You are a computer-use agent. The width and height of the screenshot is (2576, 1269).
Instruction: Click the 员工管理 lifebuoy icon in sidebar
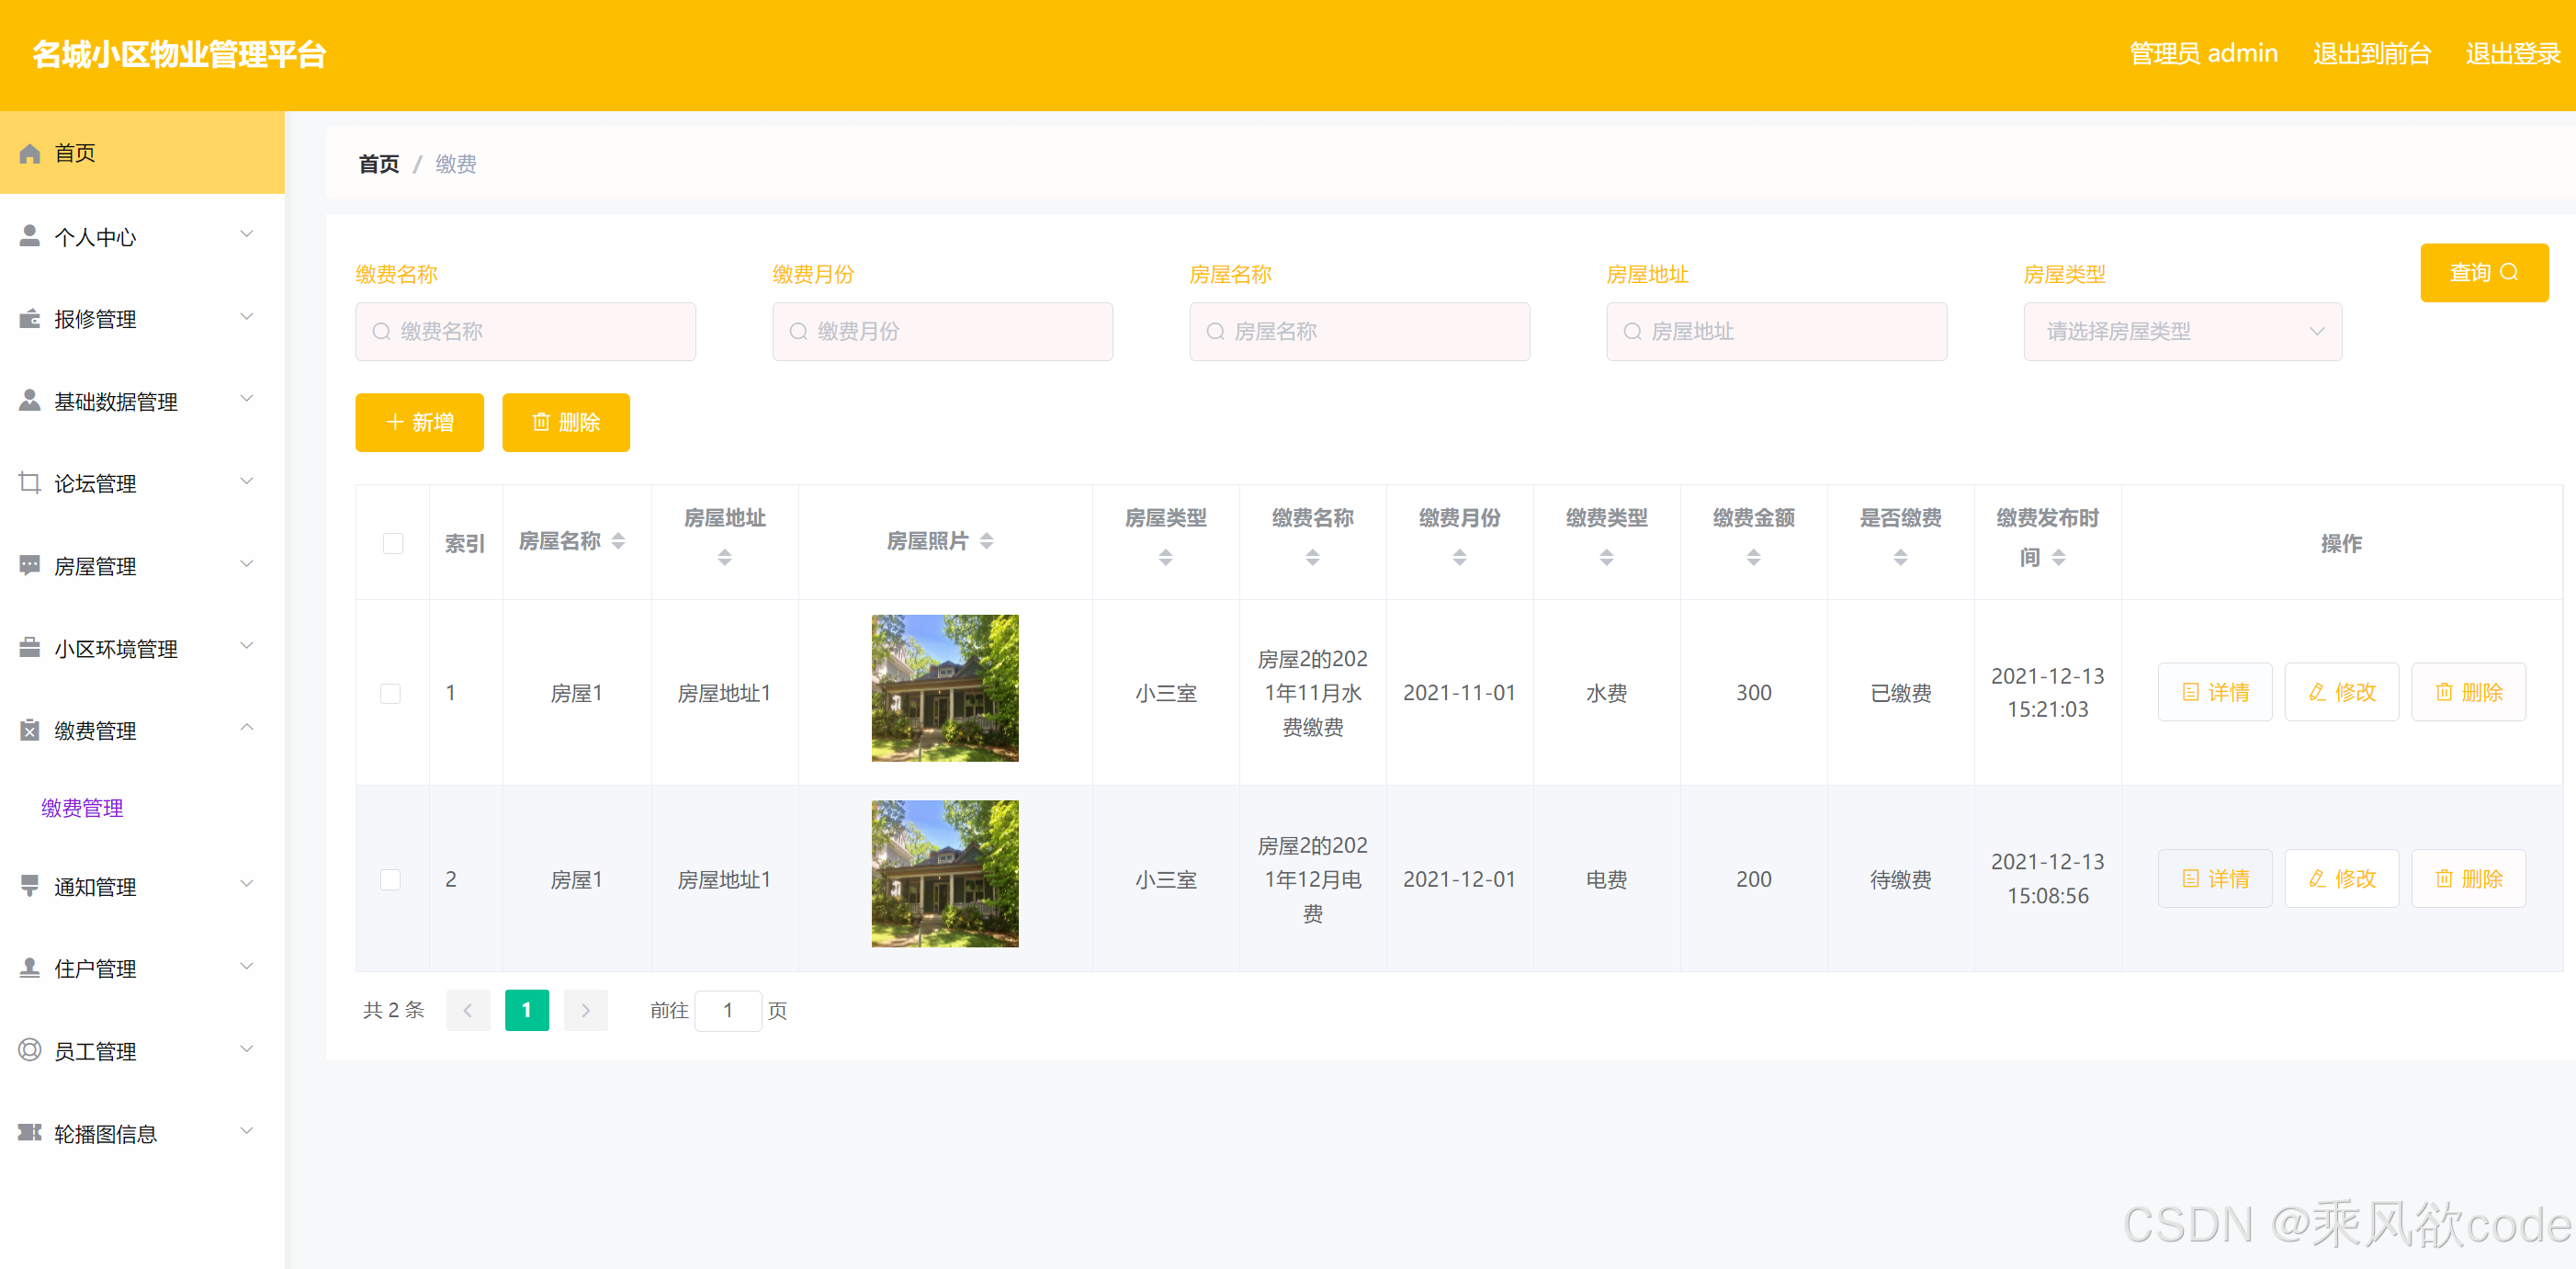pyautogui.click(x=30, y=1050)
